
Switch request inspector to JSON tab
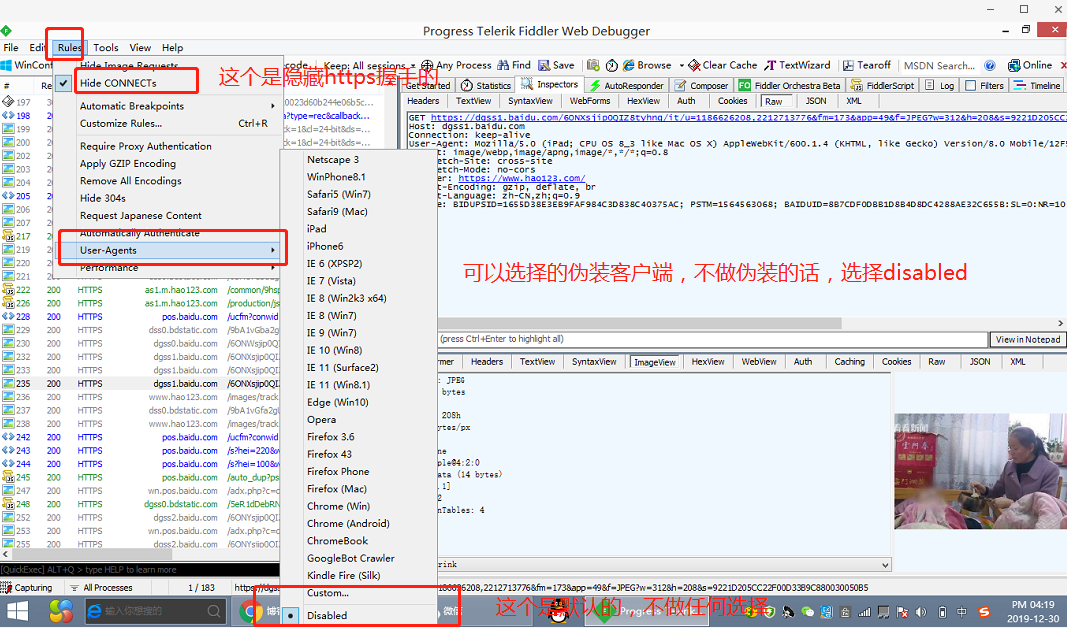click(x=816, y=101)
